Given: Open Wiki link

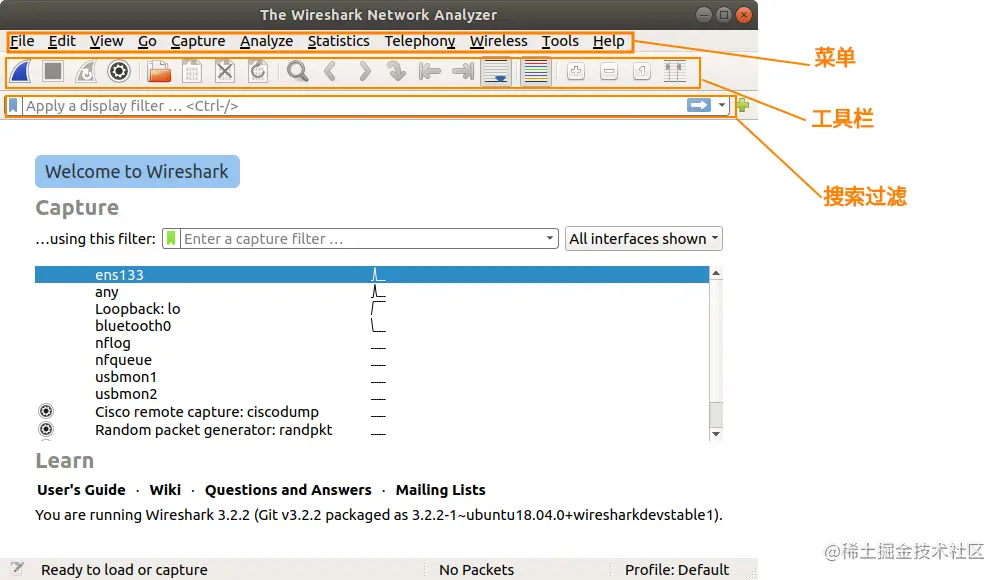Looking at the screenshot, I should pos(165,490).
